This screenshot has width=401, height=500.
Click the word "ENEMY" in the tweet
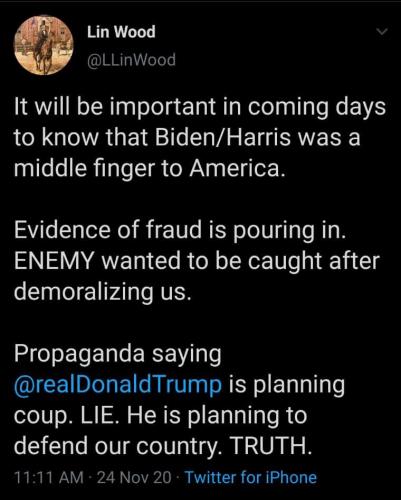[53, 261]
